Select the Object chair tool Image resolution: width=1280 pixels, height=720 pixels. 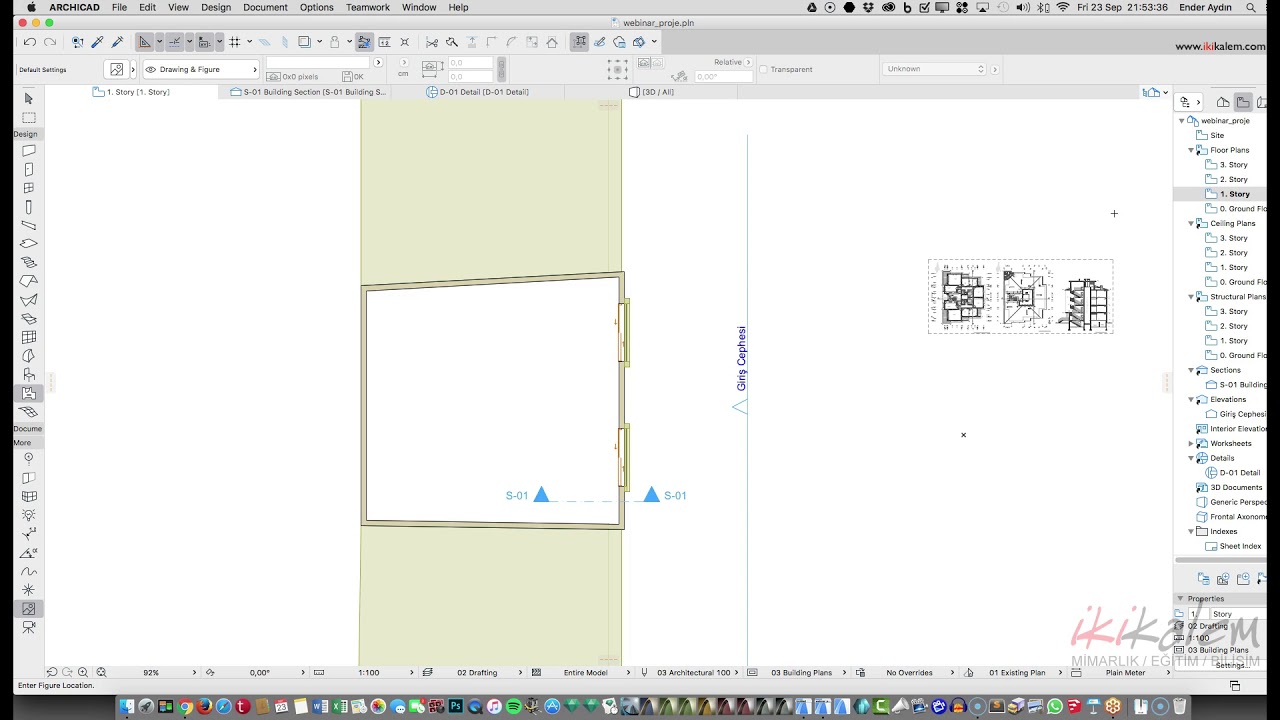(x=28, y=375)
